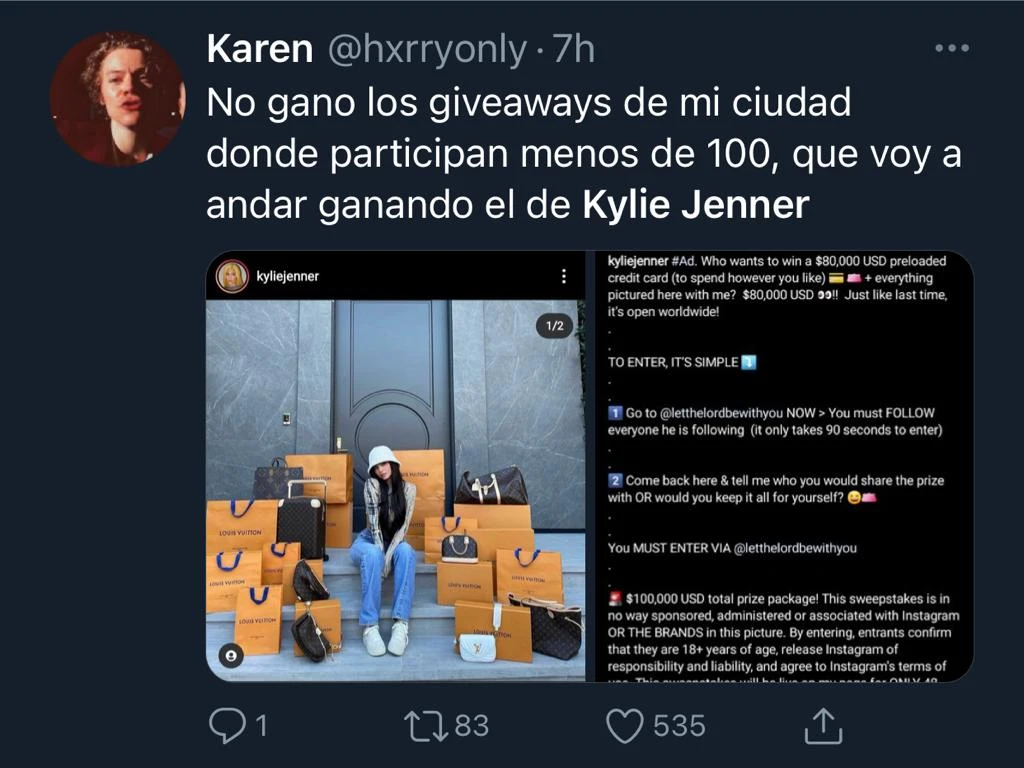Open the right image with giveaway caption
The image size is (1024, 768).
(784, 466)
